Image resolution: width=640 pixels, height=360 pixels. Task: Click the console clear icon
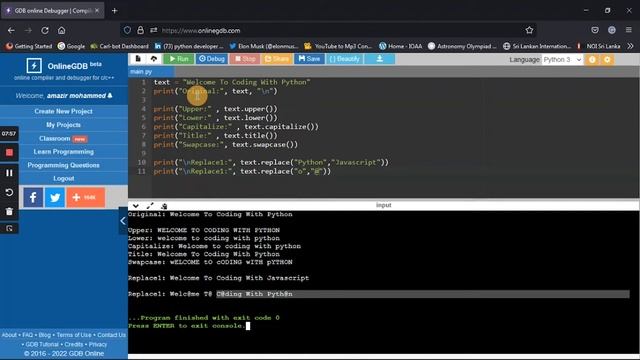(x=164, y=206)
